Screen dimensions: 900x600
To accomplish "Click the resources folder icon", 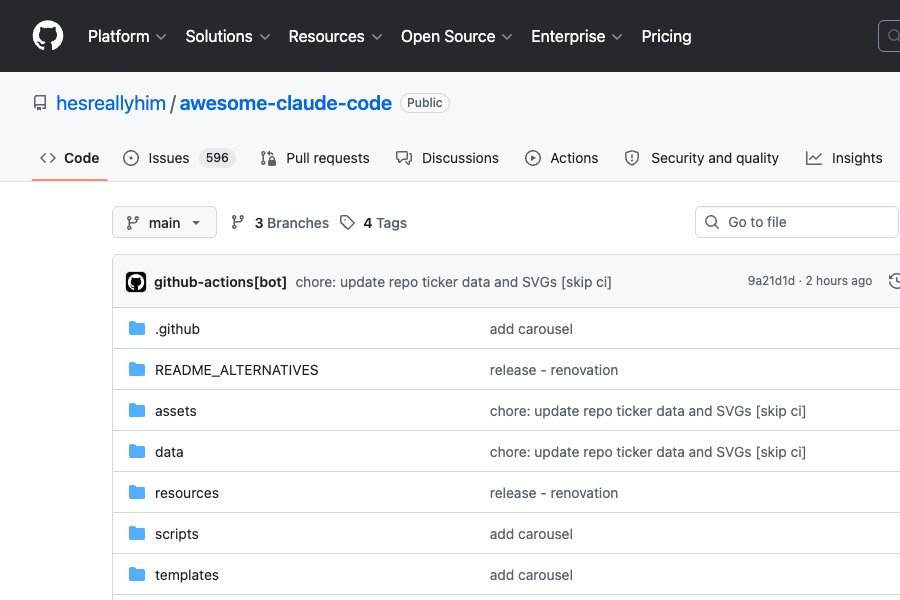I will click(137, 493).
